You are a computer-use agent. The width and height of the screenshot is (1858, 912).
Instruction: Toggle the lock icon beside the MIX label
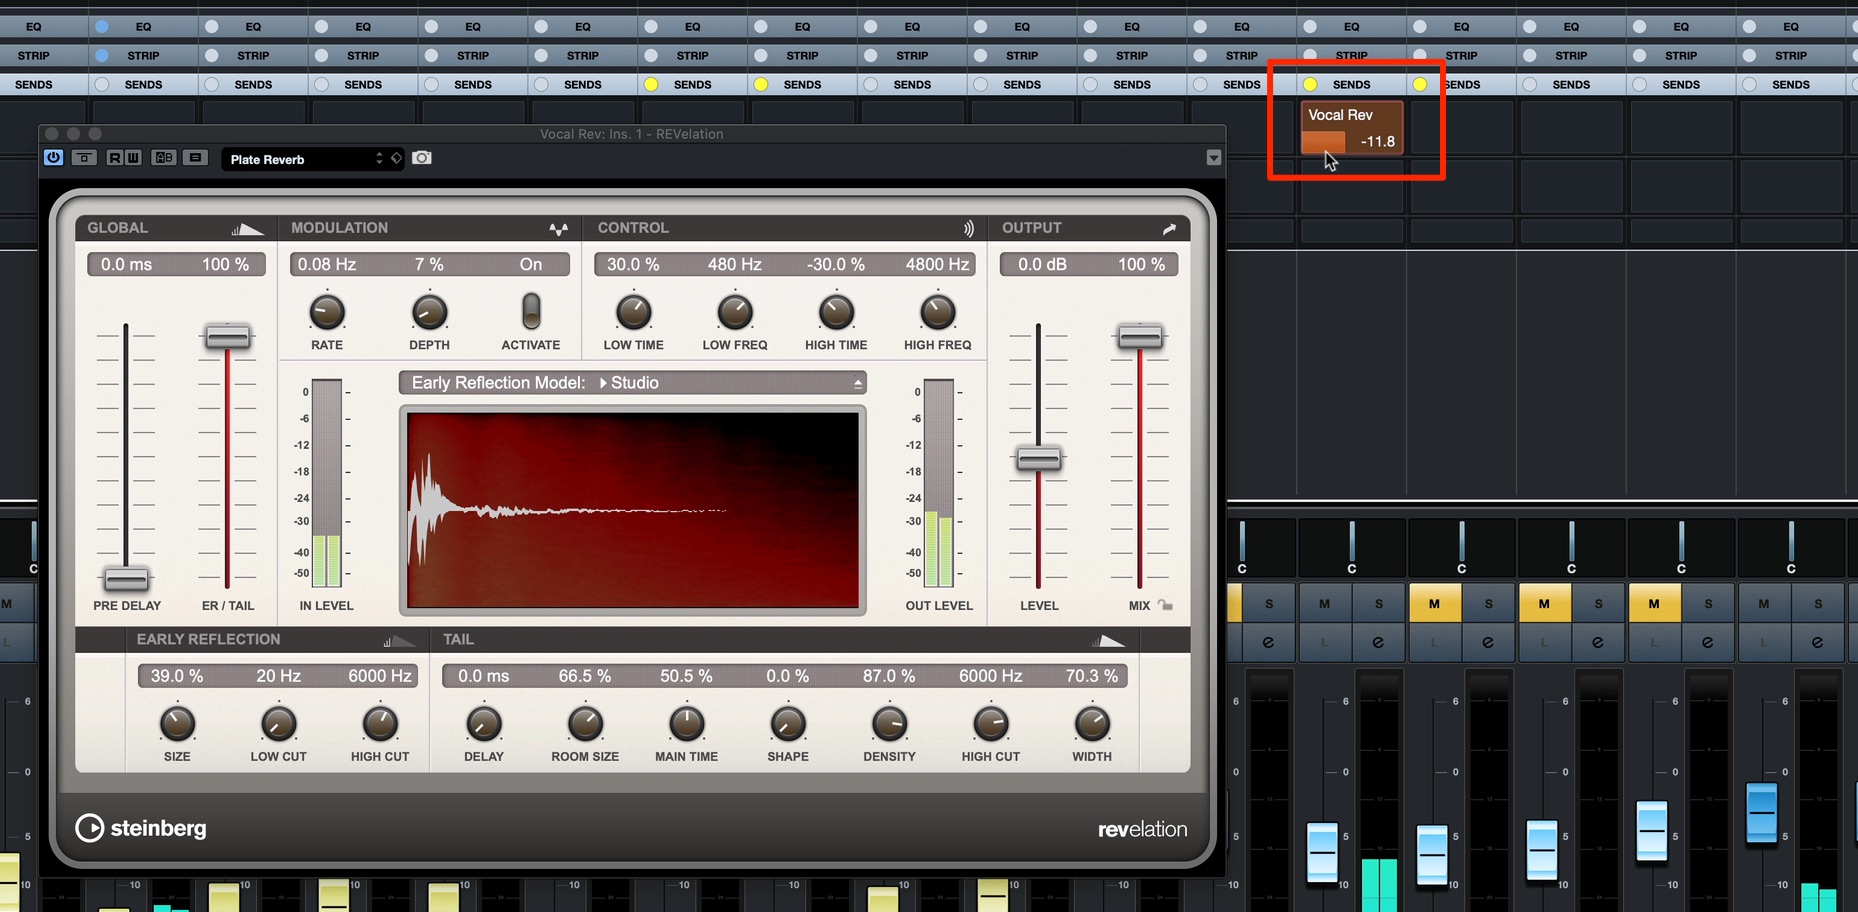coord(1165,605)
